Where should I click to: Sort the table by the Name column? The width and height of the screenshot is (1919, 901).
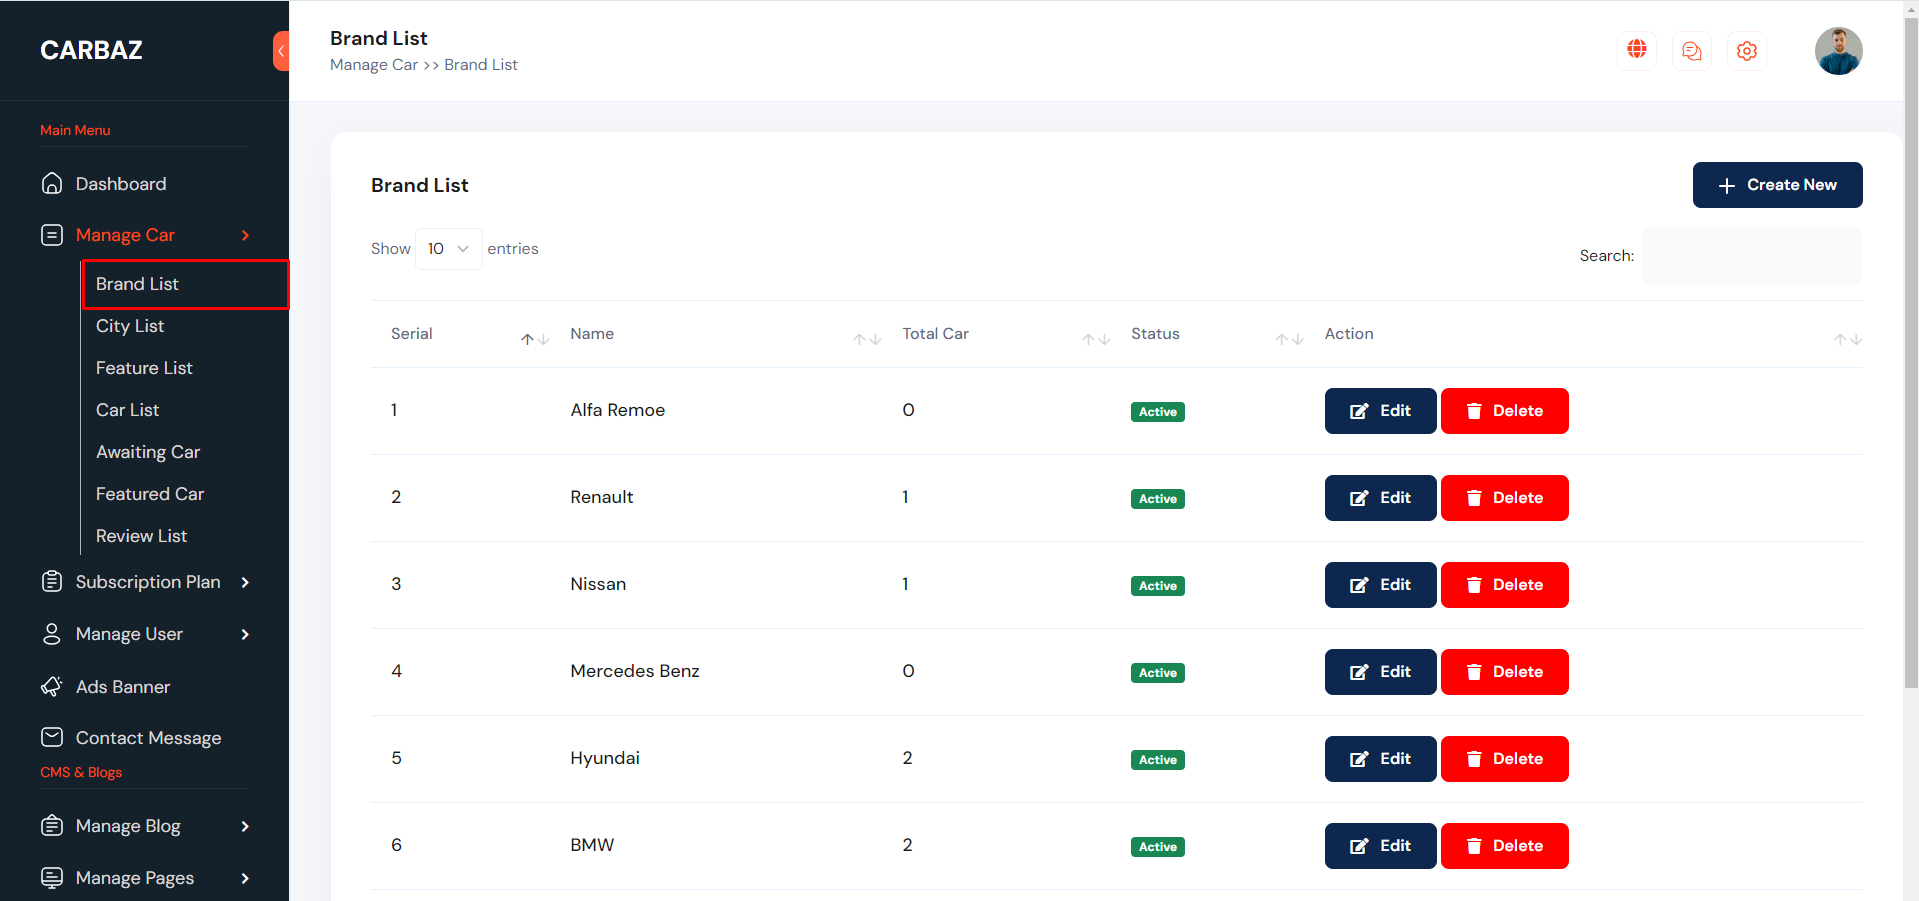(866, 339)
